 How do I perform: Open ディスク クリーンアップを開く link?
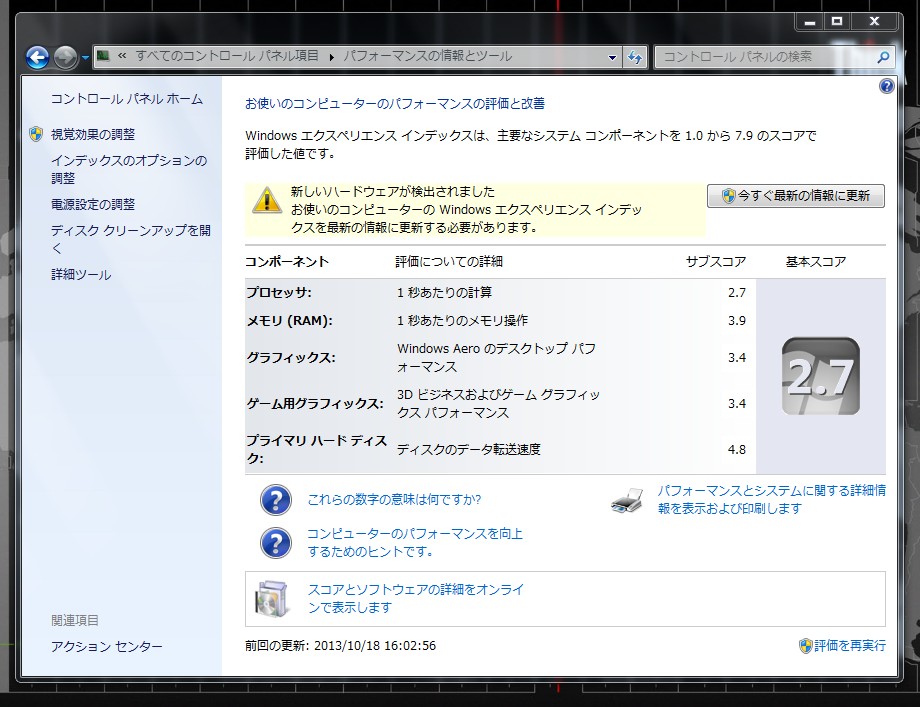pos(131,239)
